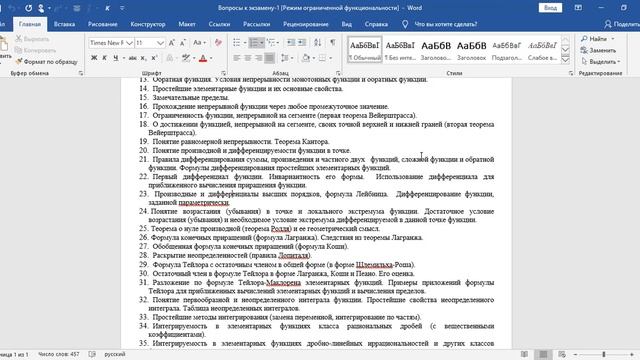The width and height of the screenshot is (640, 360).
Task: Sort the selected text
Action: point(318,42)
